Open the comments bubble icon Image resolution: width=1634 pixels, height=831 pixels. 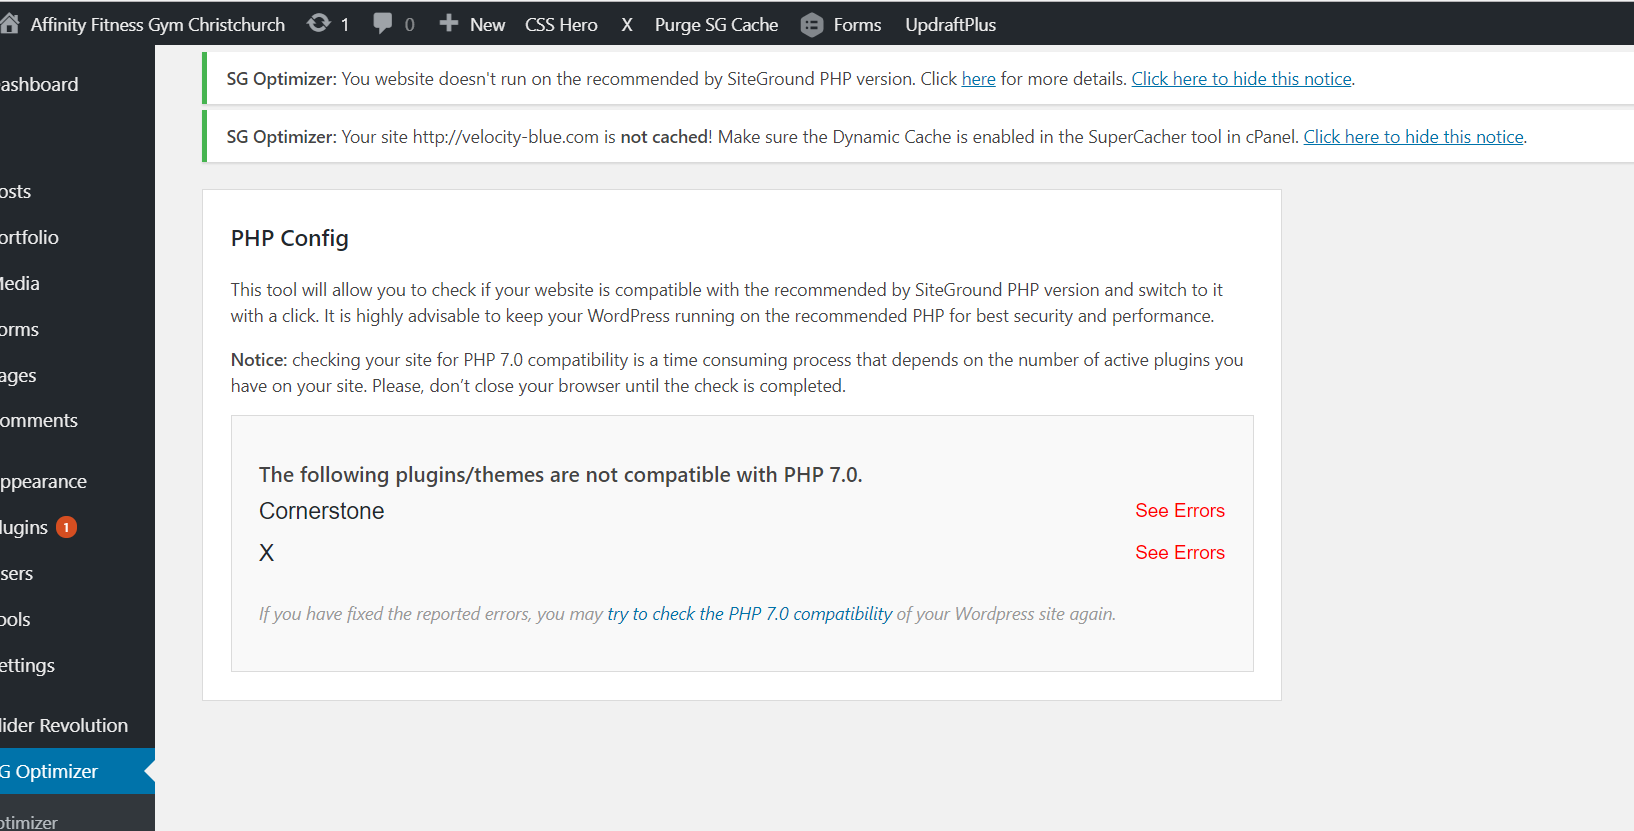[x=382, y=23]
